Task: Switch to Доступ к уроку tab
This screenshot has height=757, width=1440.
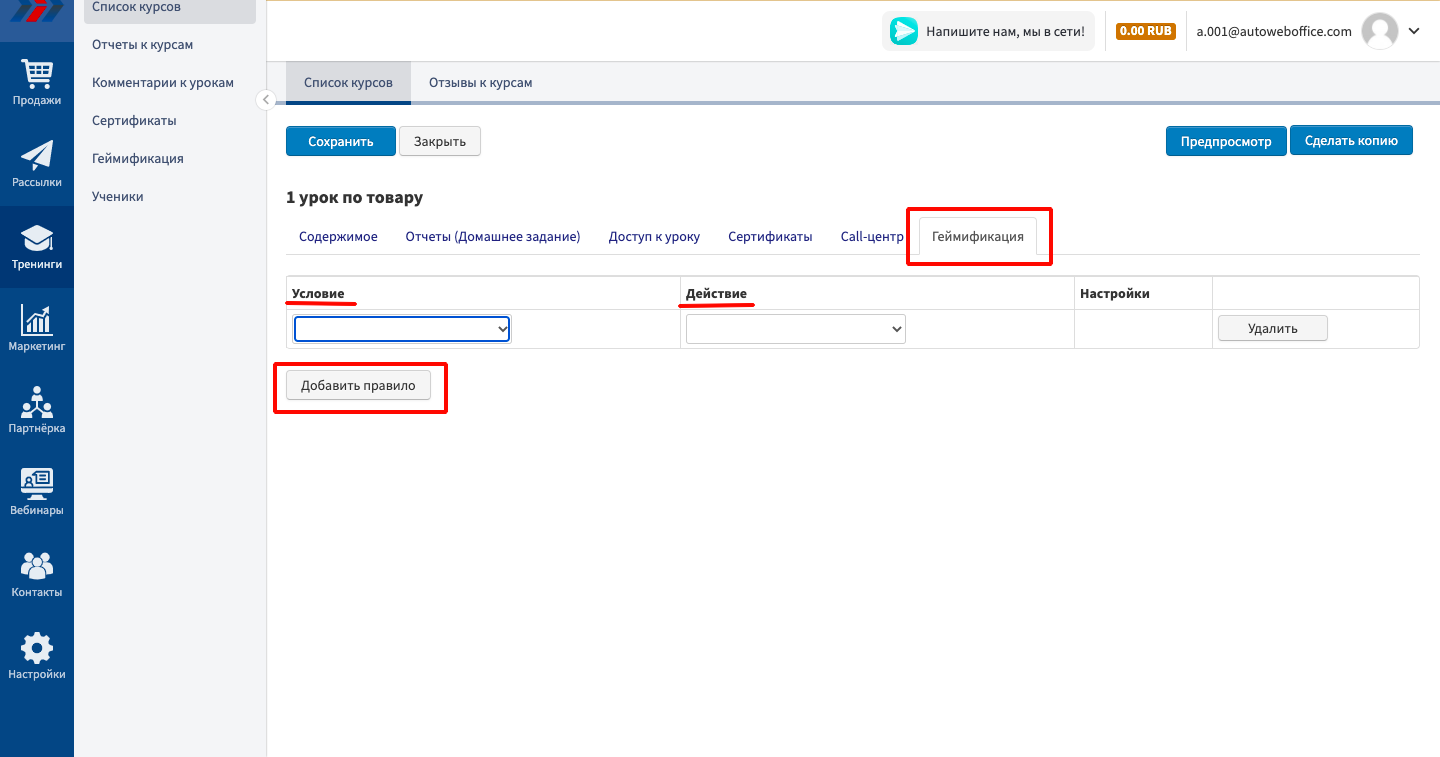Action: click(654, 237)
